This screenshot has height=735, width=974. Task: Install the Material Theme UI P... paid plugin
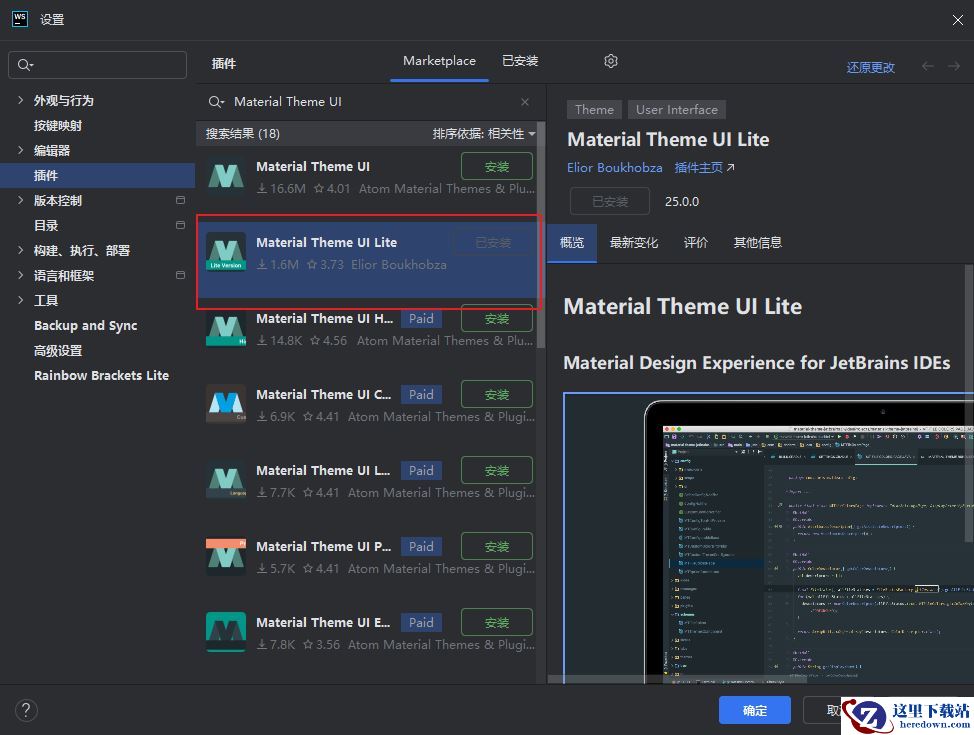(x=497, y=546)
